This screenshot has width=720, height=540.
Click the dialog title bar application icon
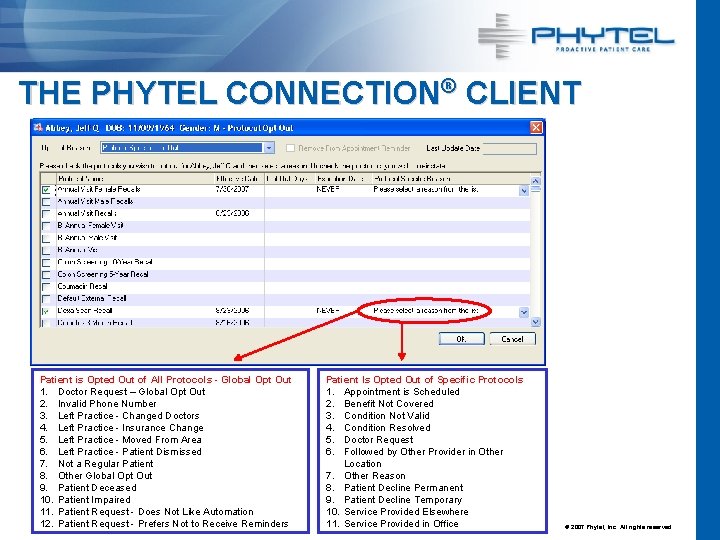[38, 128]
